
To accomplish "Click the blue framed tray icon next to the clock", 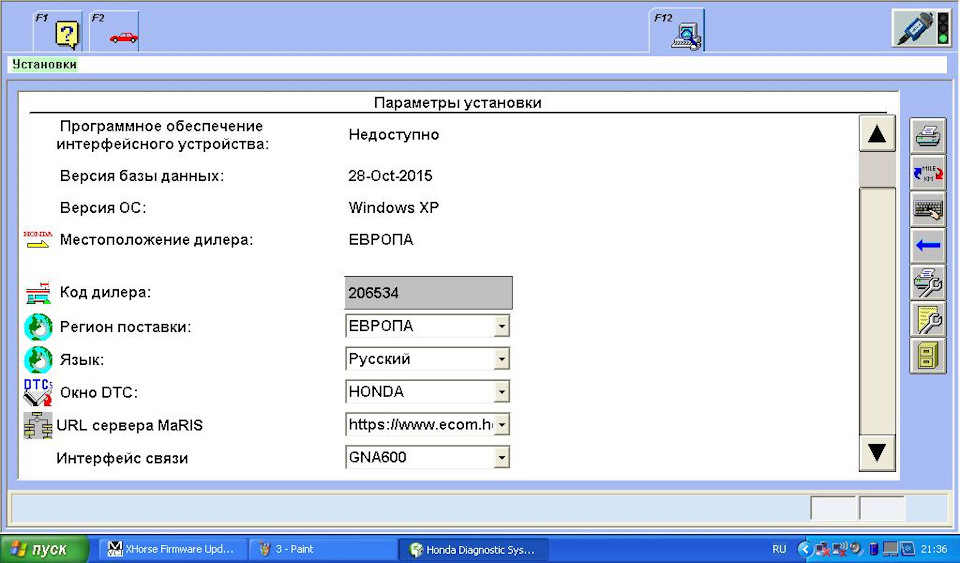I will [907, 549].
